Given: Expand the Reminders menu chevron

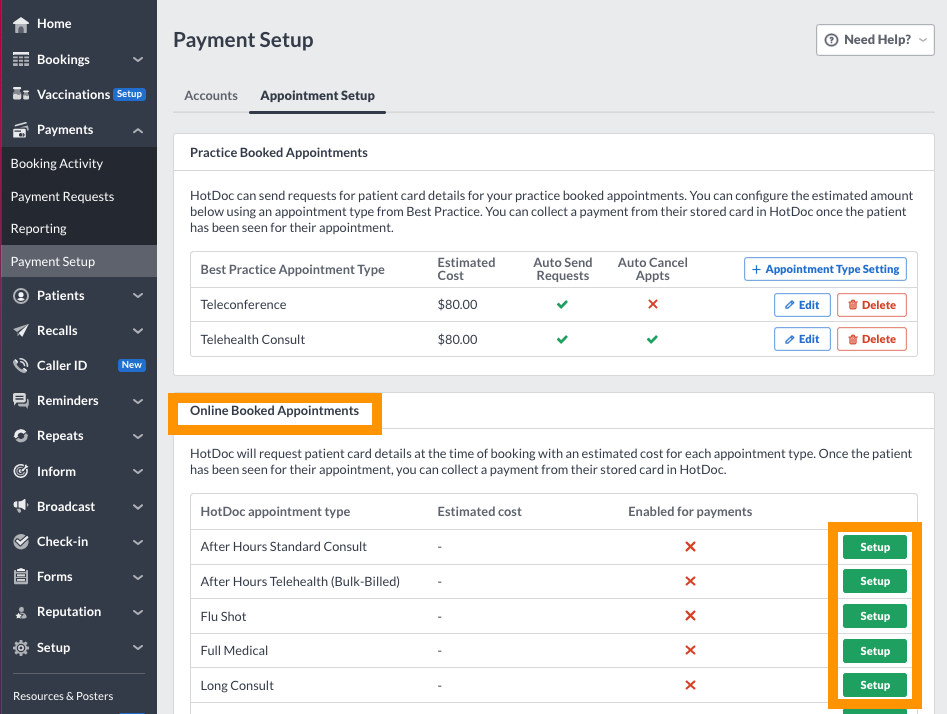Looking at the screenshot, I should click(138, 401).
